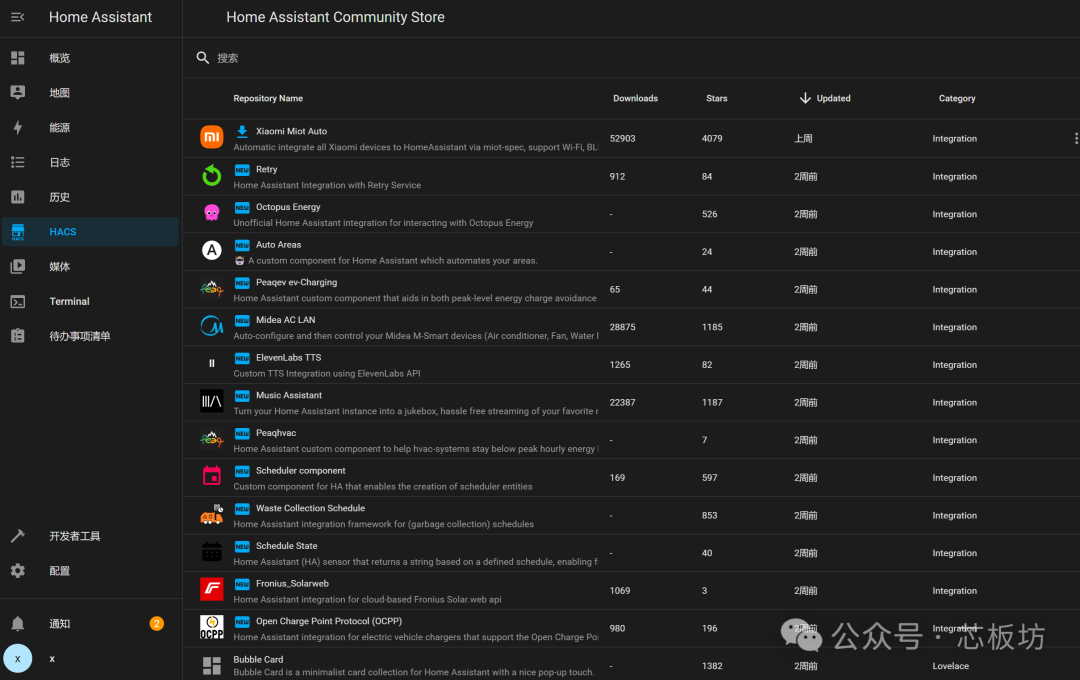The image size is (1080, 680).
Task: Click the Midea AC LAN logo
Action: pyautogui.click(x=211, y=326)
